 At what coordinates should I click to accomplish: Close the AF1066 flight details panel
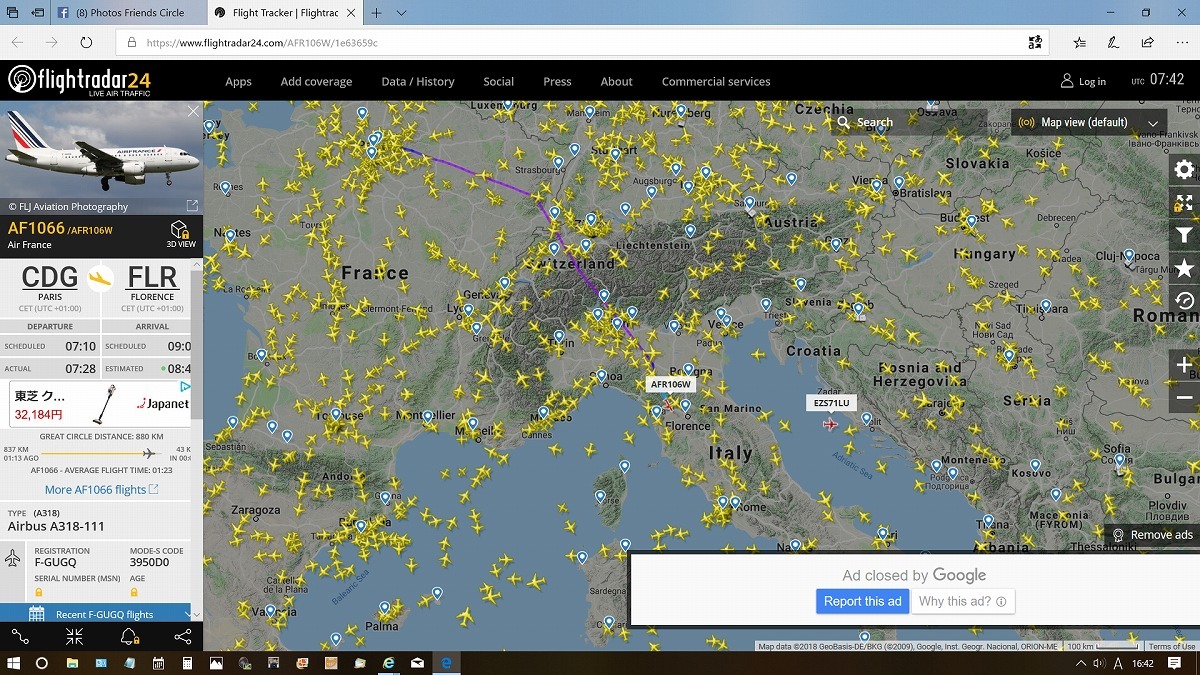coord(193,111)
